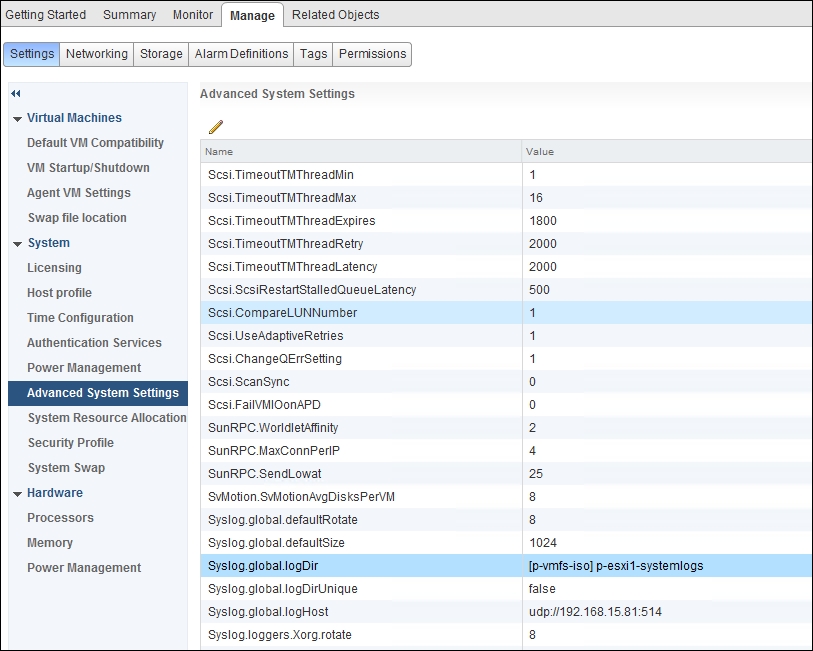813x651 pixels.
Task: Select VM Startup/Shutdown
Action: pyautogui.click(x=88, y=167)
